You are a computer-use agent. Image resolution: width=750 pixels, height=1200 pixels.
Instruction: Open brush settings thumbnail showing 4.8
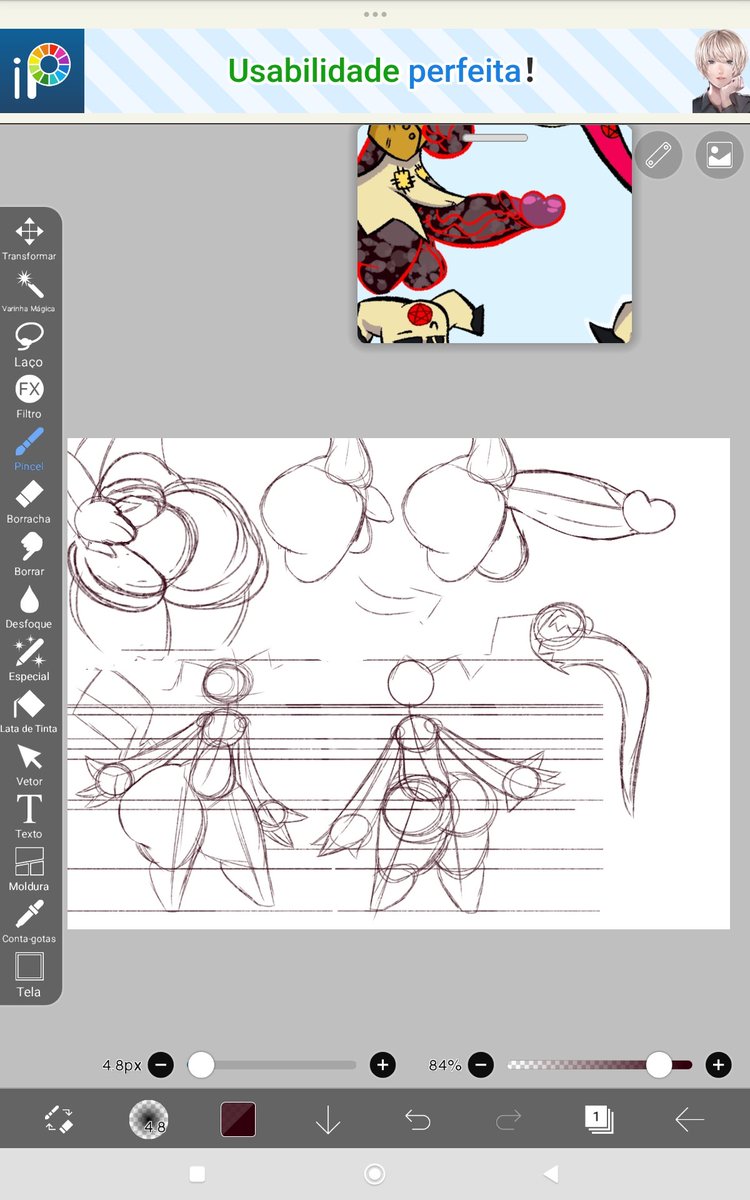(x=149, y=1120)
